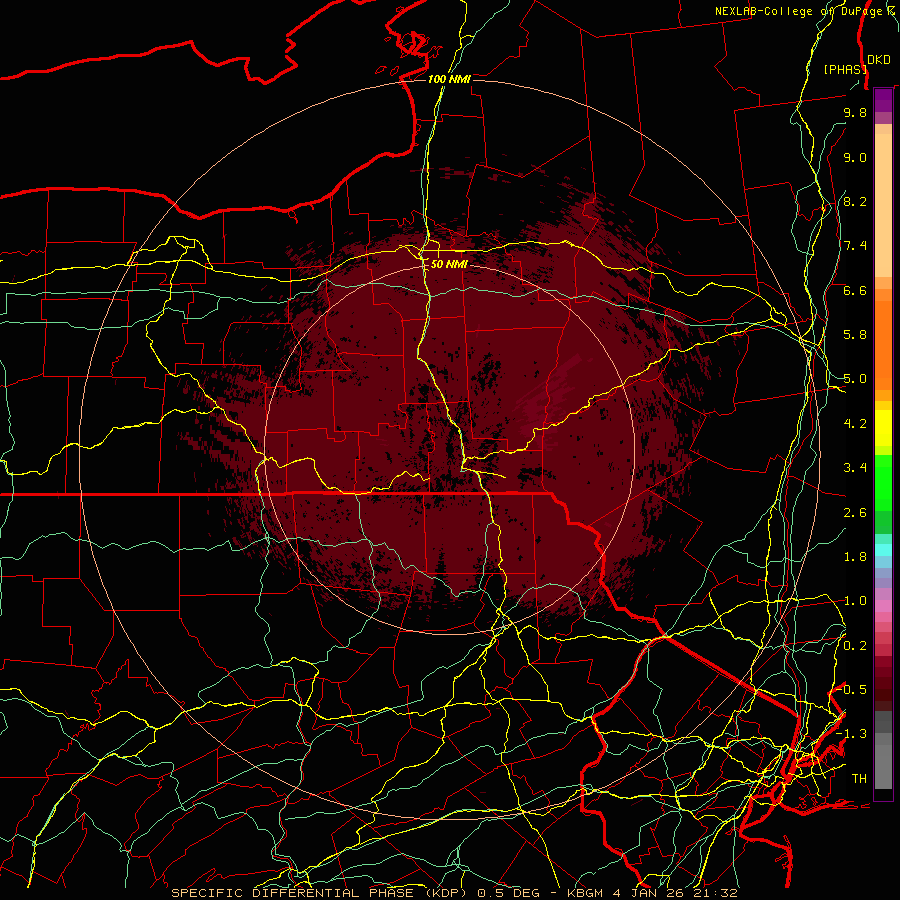
Task: Select the 9.0 legend value
Action: [855, 157]
